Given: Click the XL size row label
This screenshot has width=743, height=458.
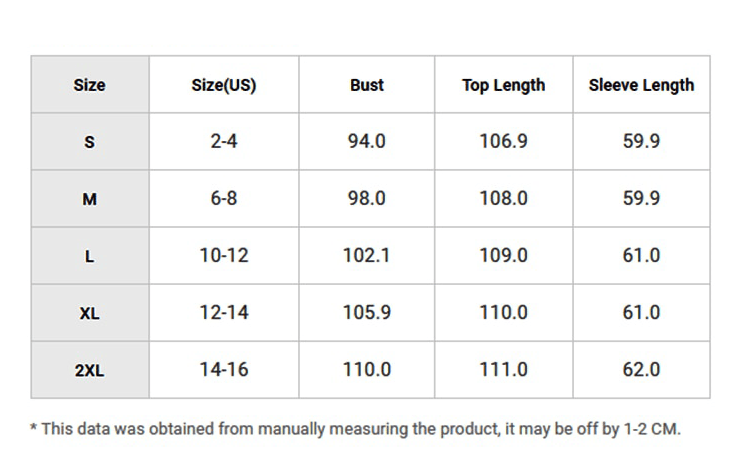Looking at the screenshot, I should (90, 313).
